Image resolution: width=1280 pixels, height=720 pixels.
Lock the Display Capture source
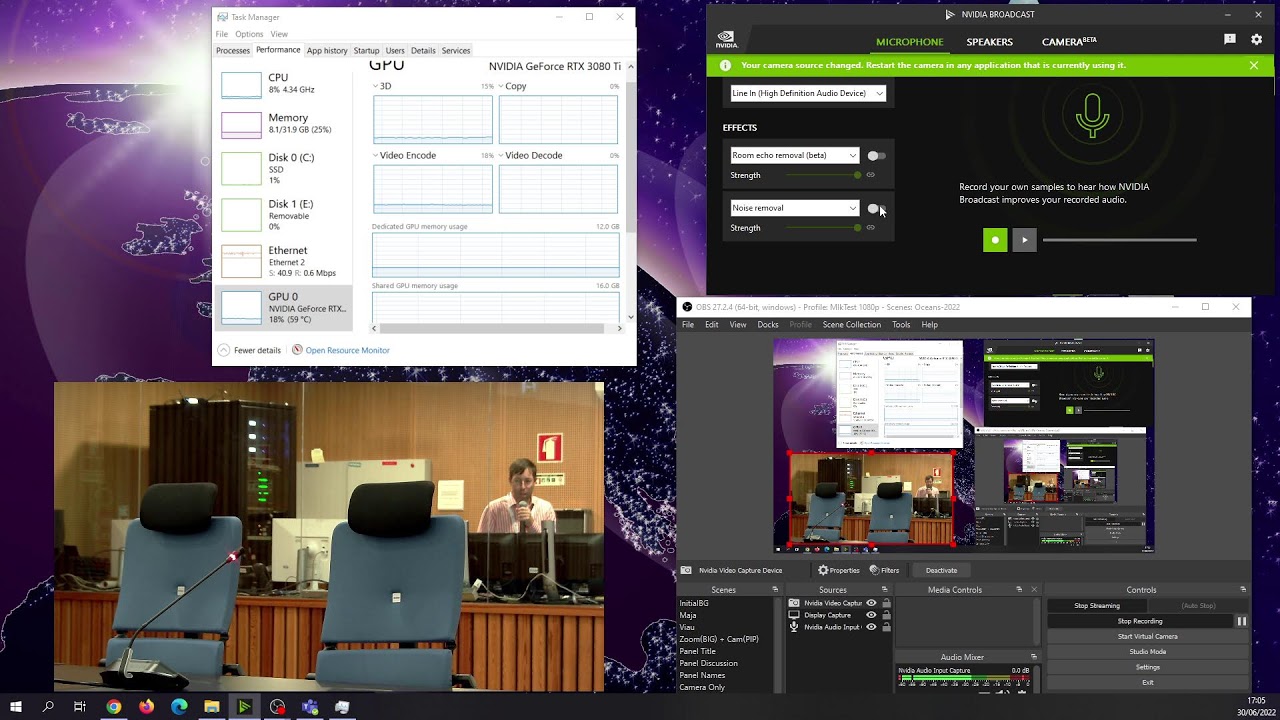pyautogui.click(x=886, y=615)
